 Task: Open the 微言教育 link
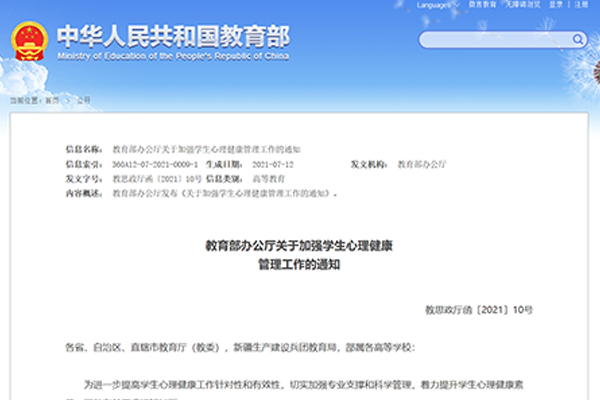point(481,6)
